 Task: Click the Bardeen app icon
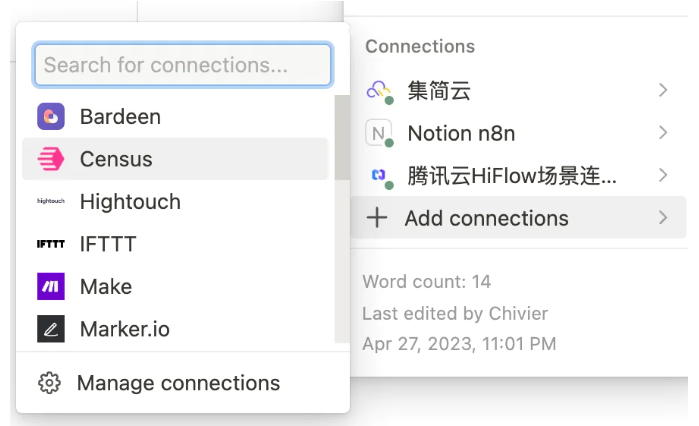click(51, 117)
